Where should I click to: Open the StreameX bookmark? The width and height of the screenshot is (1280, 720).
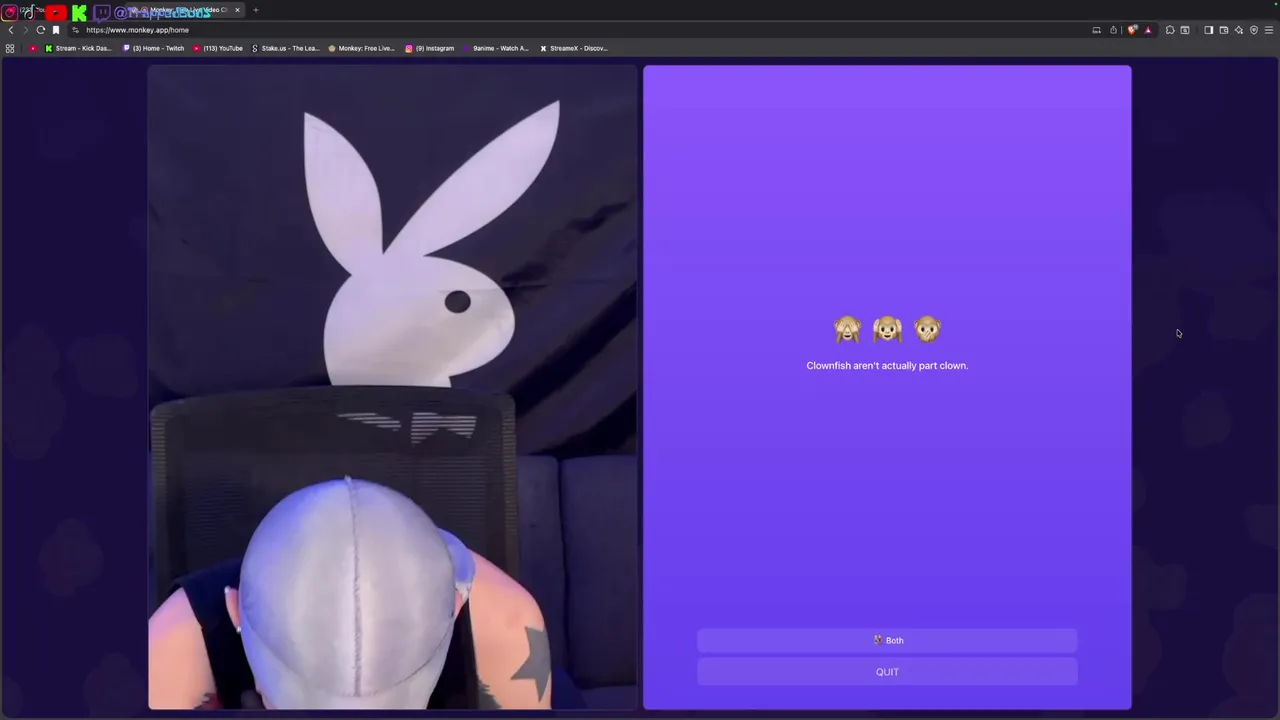click(x=574, y=48)
